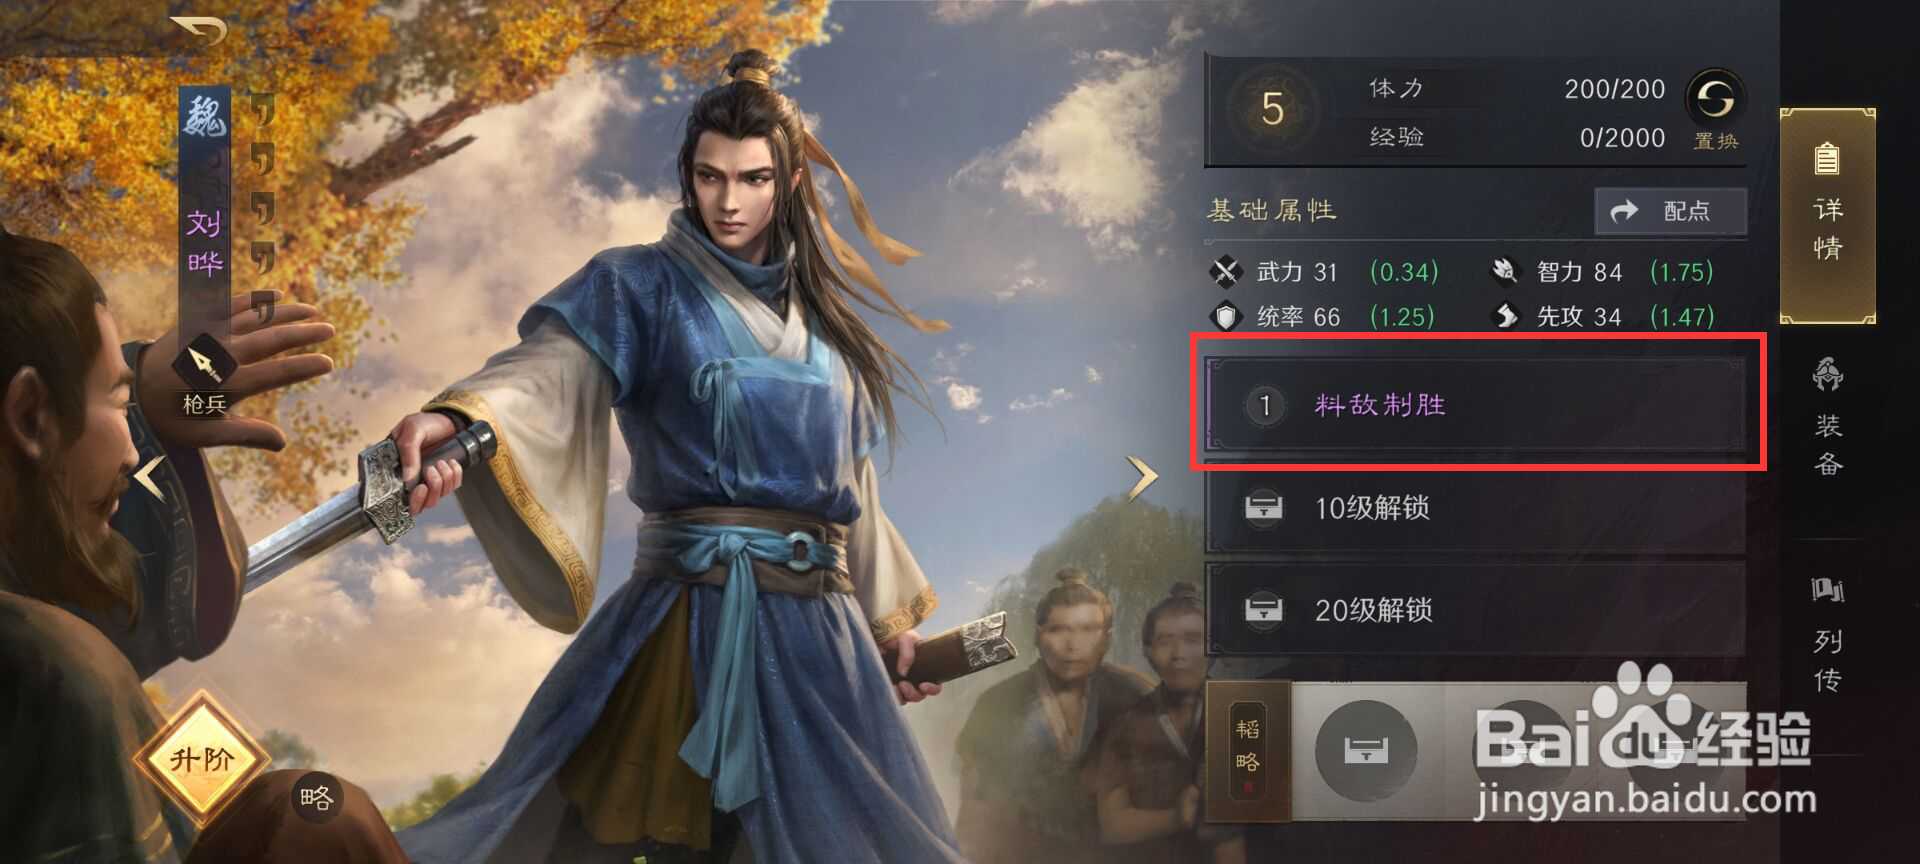Switch to the 详情 tab
Viewport: 1920px width, 864px height.
[x=1827, y=217]
